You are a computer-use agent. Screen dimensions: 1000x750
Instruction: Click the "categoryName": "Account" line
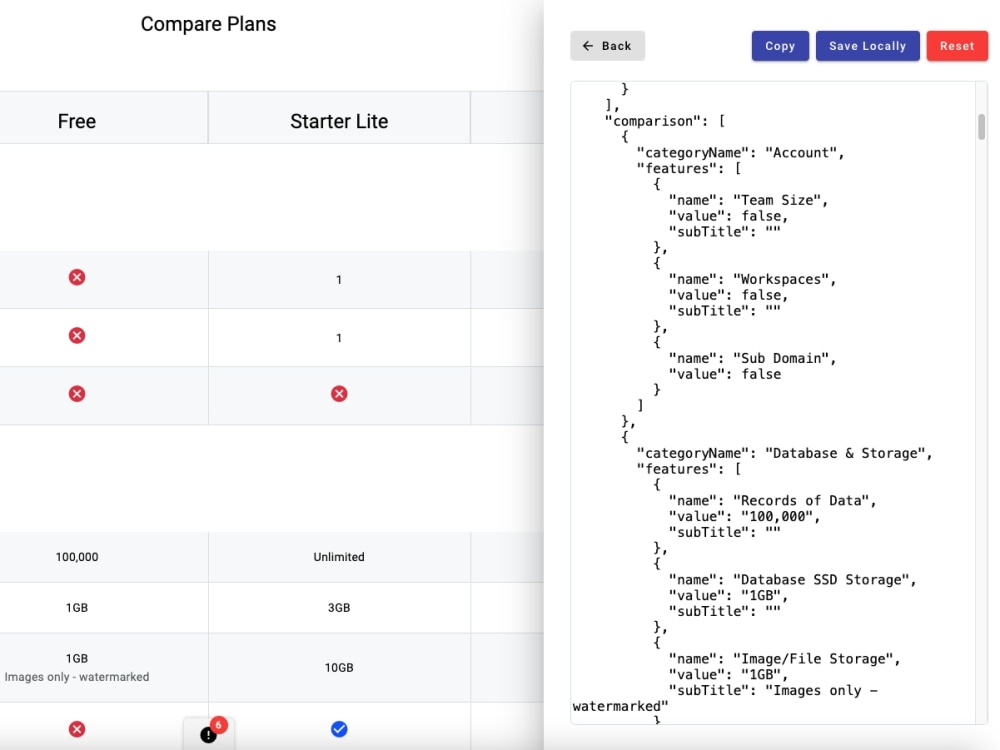click(x=740, y=153)
